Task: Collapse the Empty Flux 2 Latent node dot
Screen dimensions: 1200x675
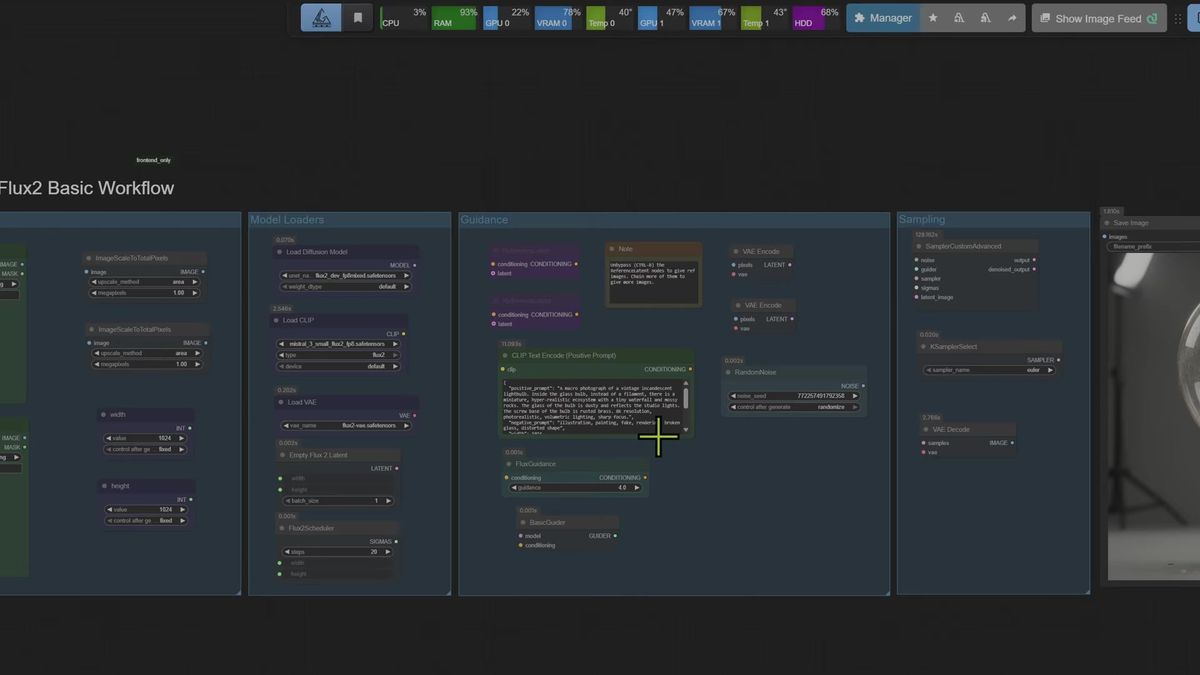Action: click(280, 455)
